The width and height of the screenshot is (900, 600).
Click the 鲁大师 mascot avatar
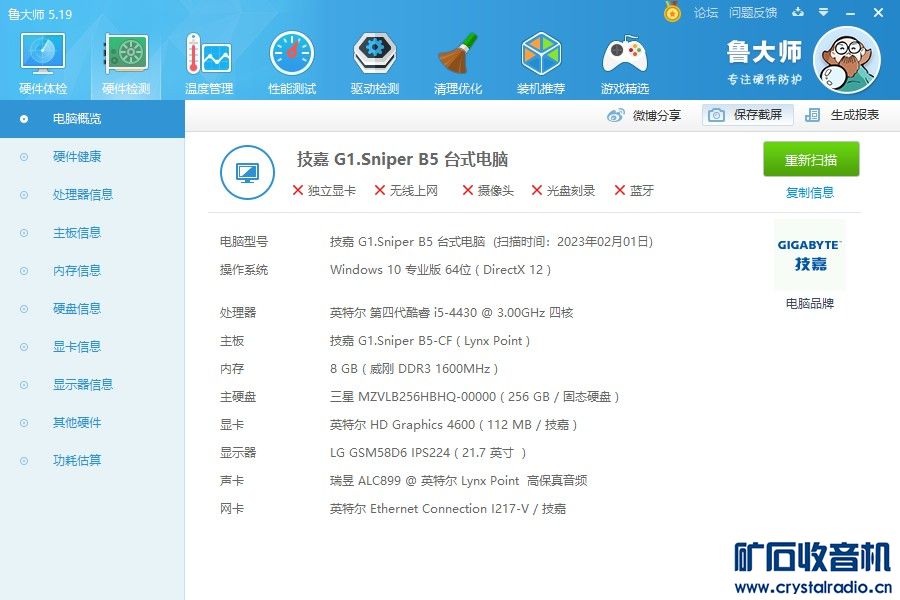pyautogui.click(x=847, y=60)
